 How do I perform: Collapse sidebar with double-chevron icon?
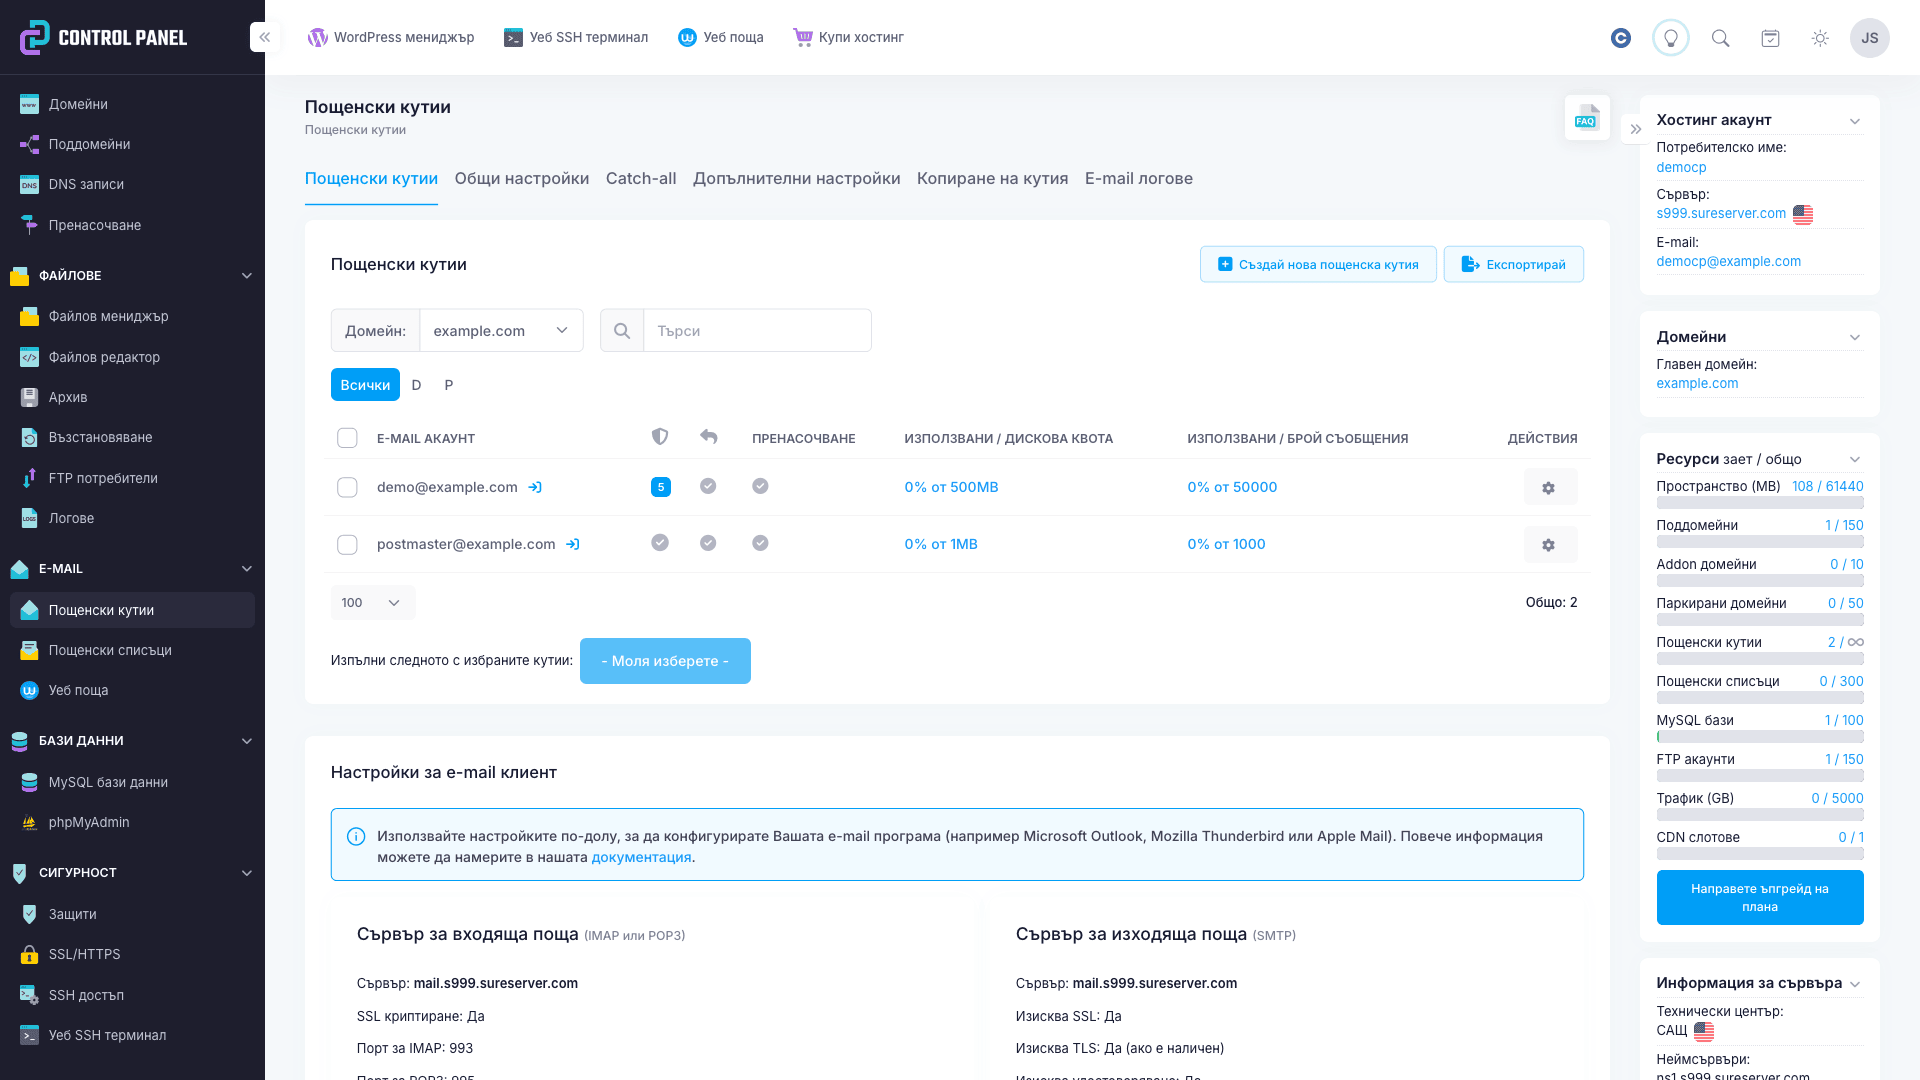(x=265, y=38)
